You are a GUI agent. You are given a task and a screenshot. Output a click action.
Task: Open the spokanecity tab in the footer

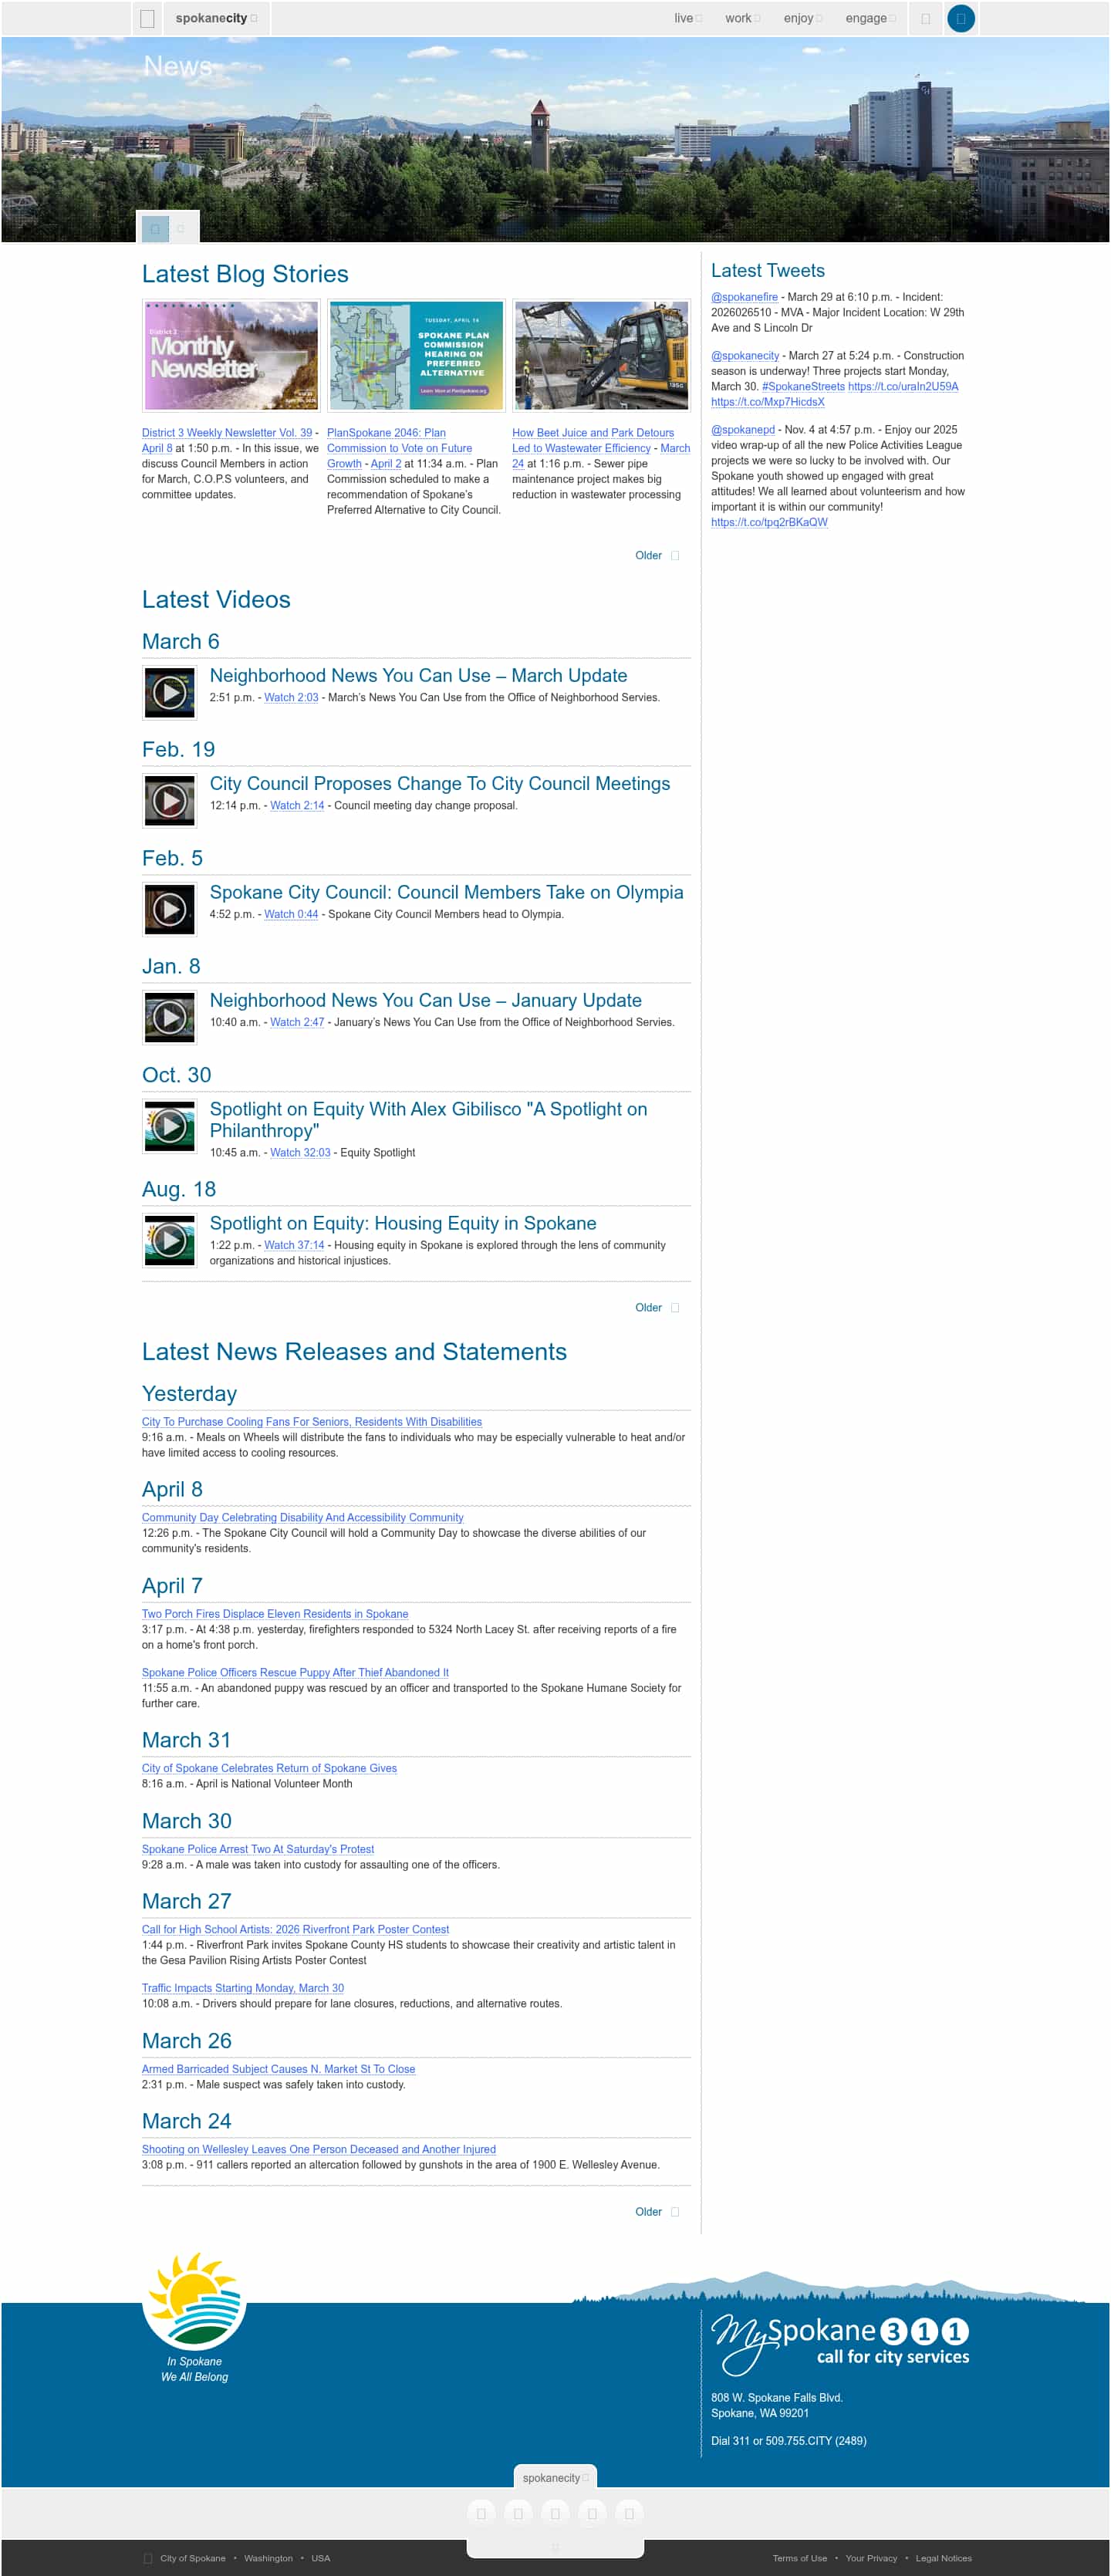(x=556, y=2478)
